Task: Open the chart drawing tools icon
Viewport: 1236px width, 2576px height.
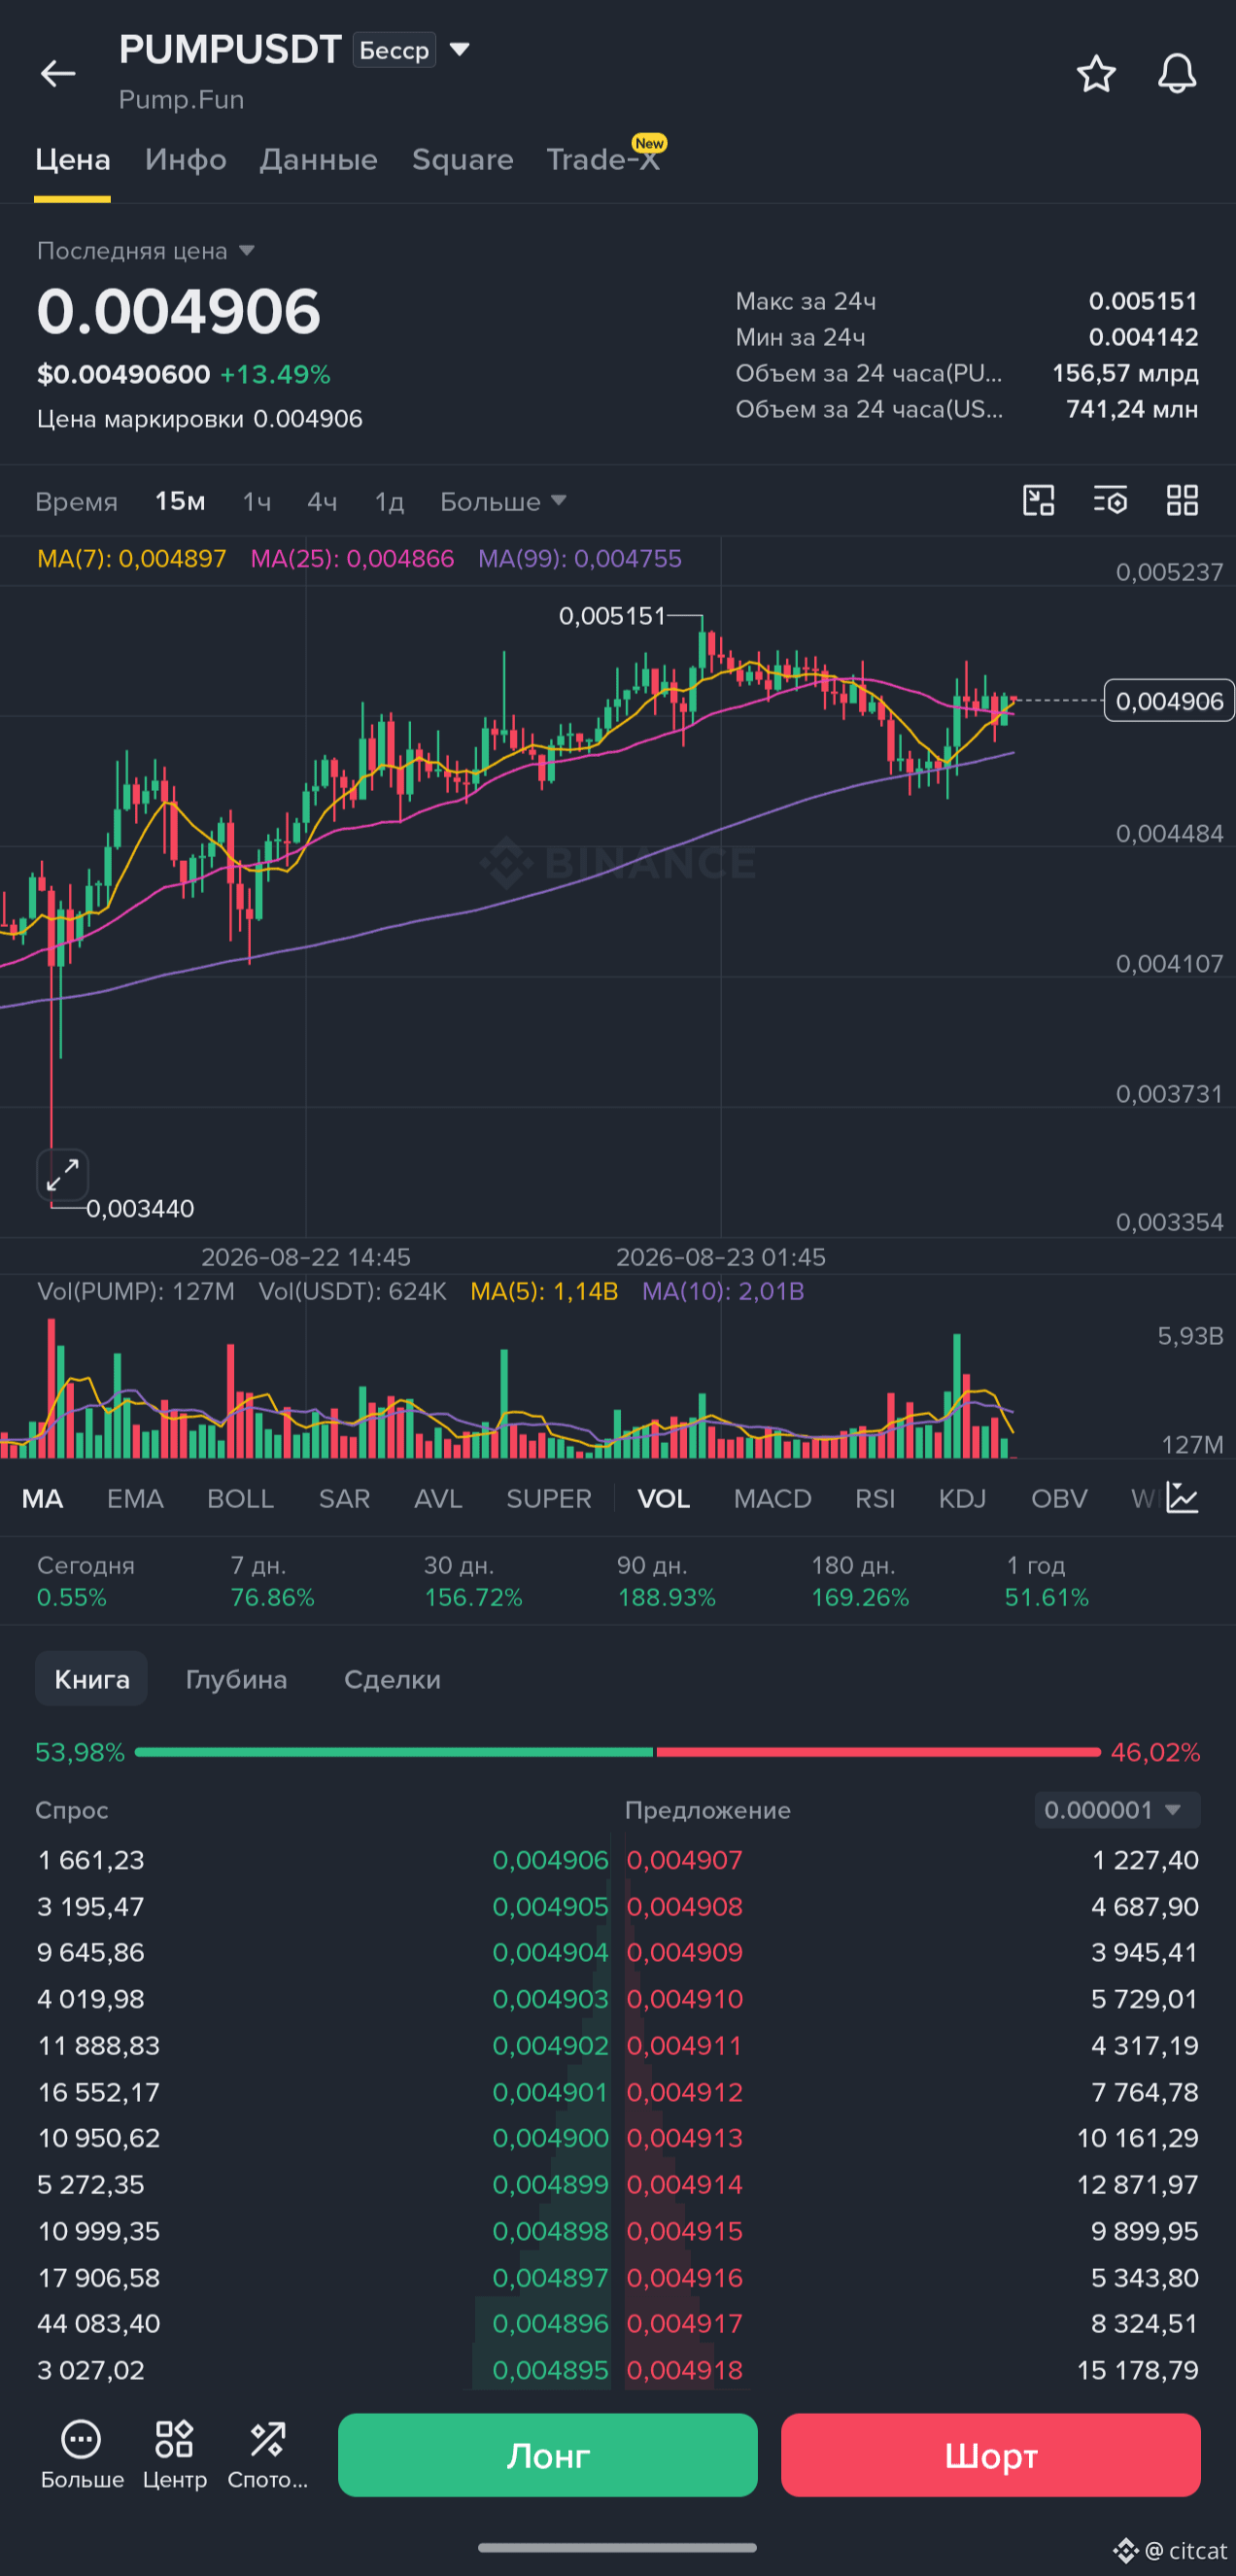Action: point(1039,500)
